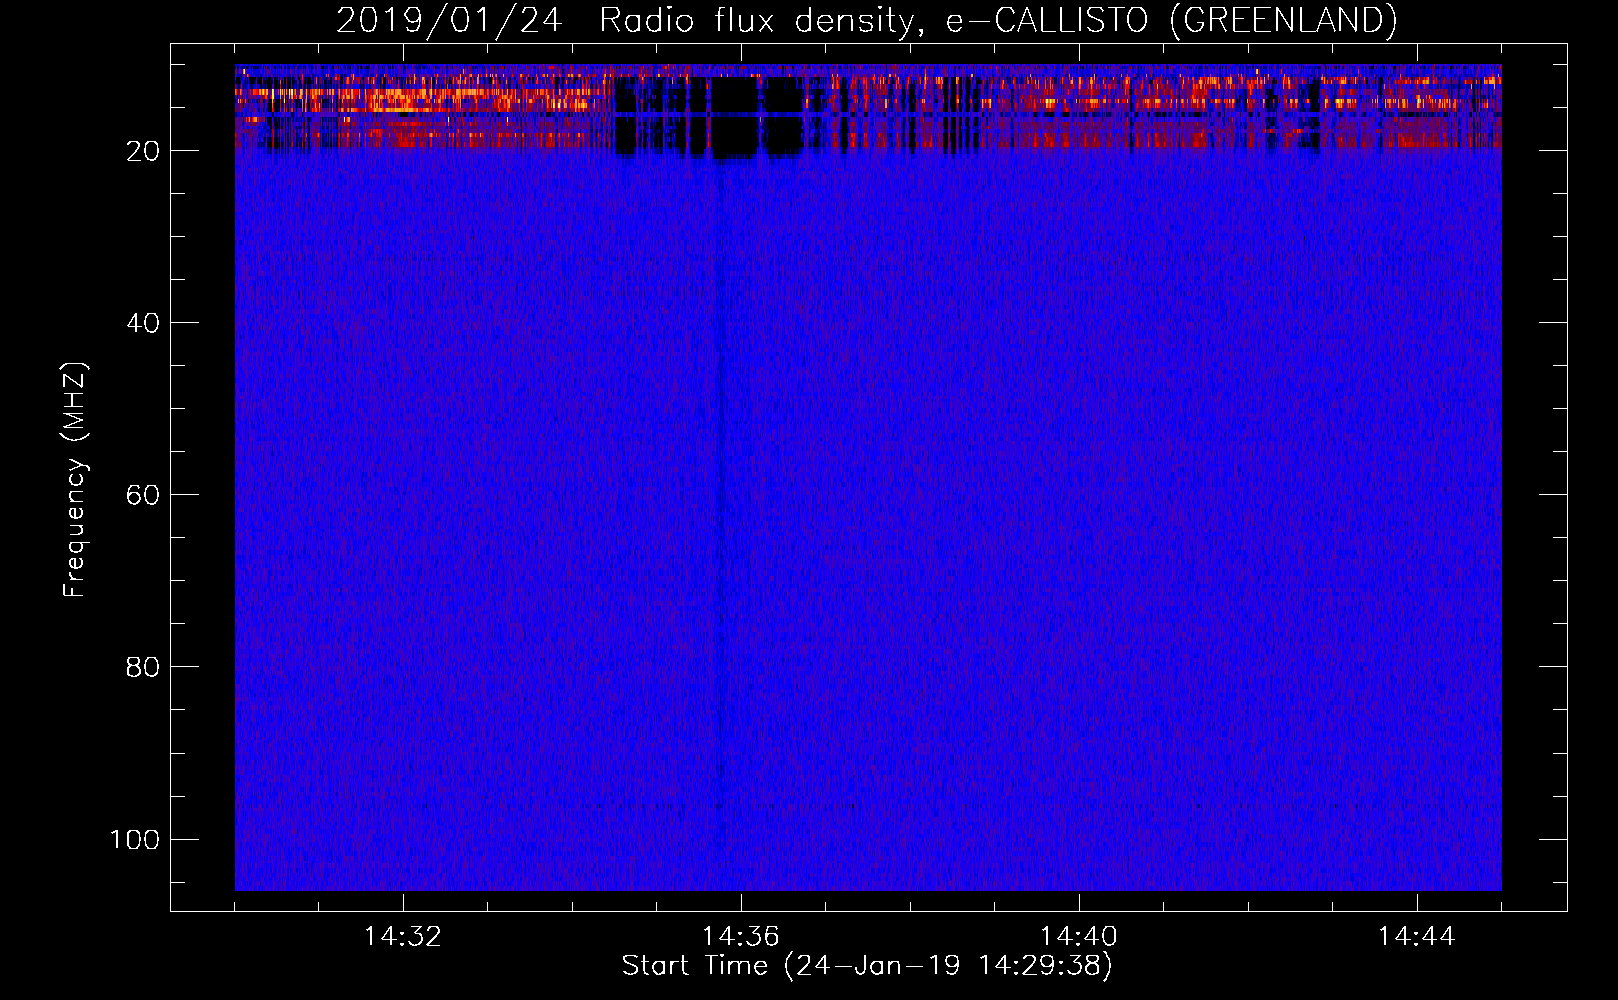Click the 14:40 time tick label
This screenshot has width=1618, height=1000.
click(x=1079, y=937)
